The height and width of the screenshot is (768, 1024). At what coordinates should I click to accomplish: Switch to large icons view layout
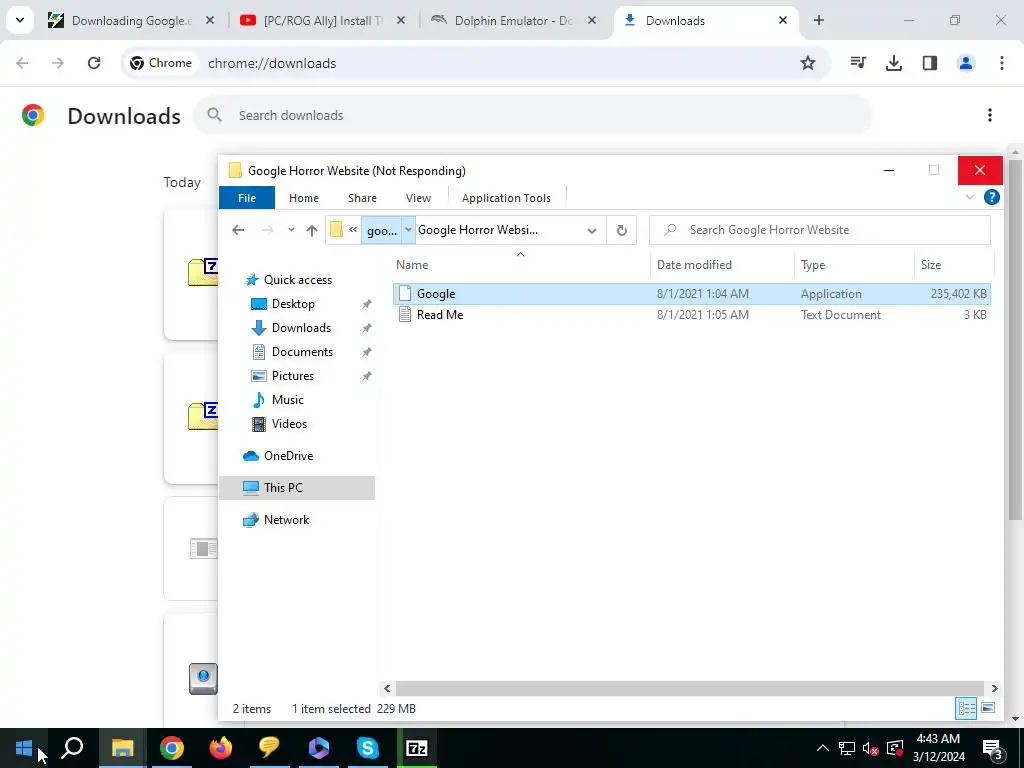tap(988, 709)
